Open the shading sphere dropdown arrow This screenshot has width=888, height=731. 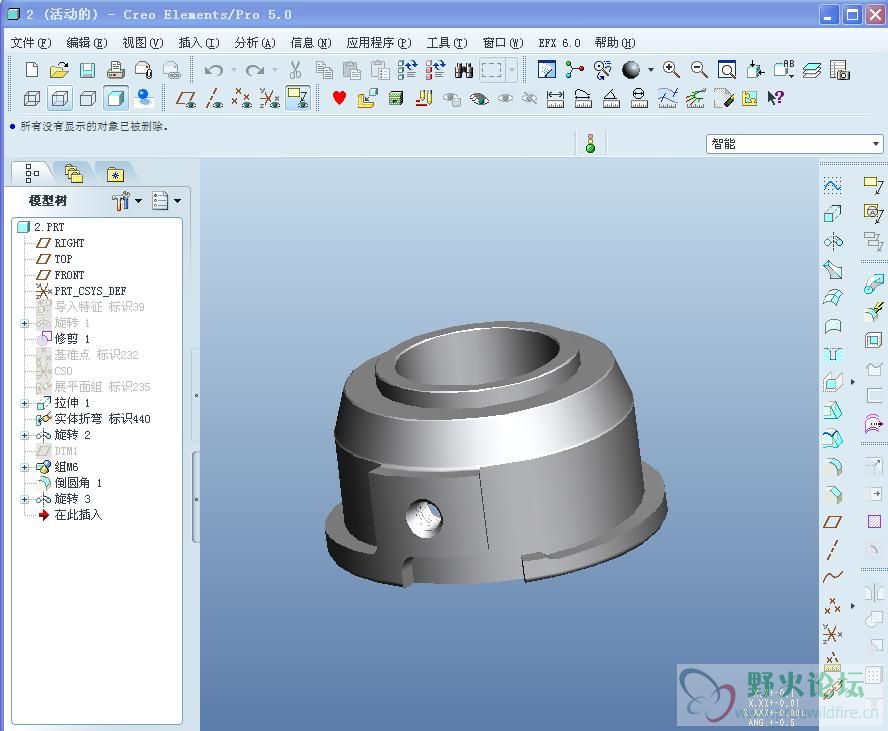coord(651,70)
